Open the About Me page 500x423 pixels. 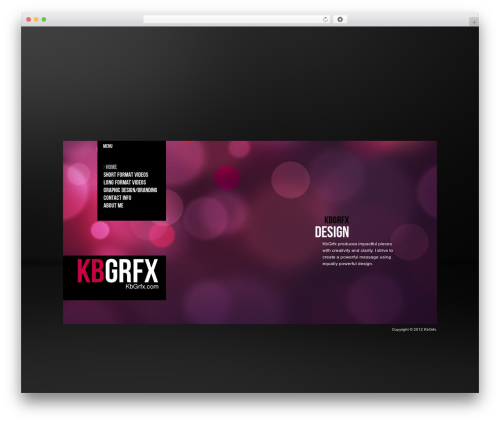113,205
